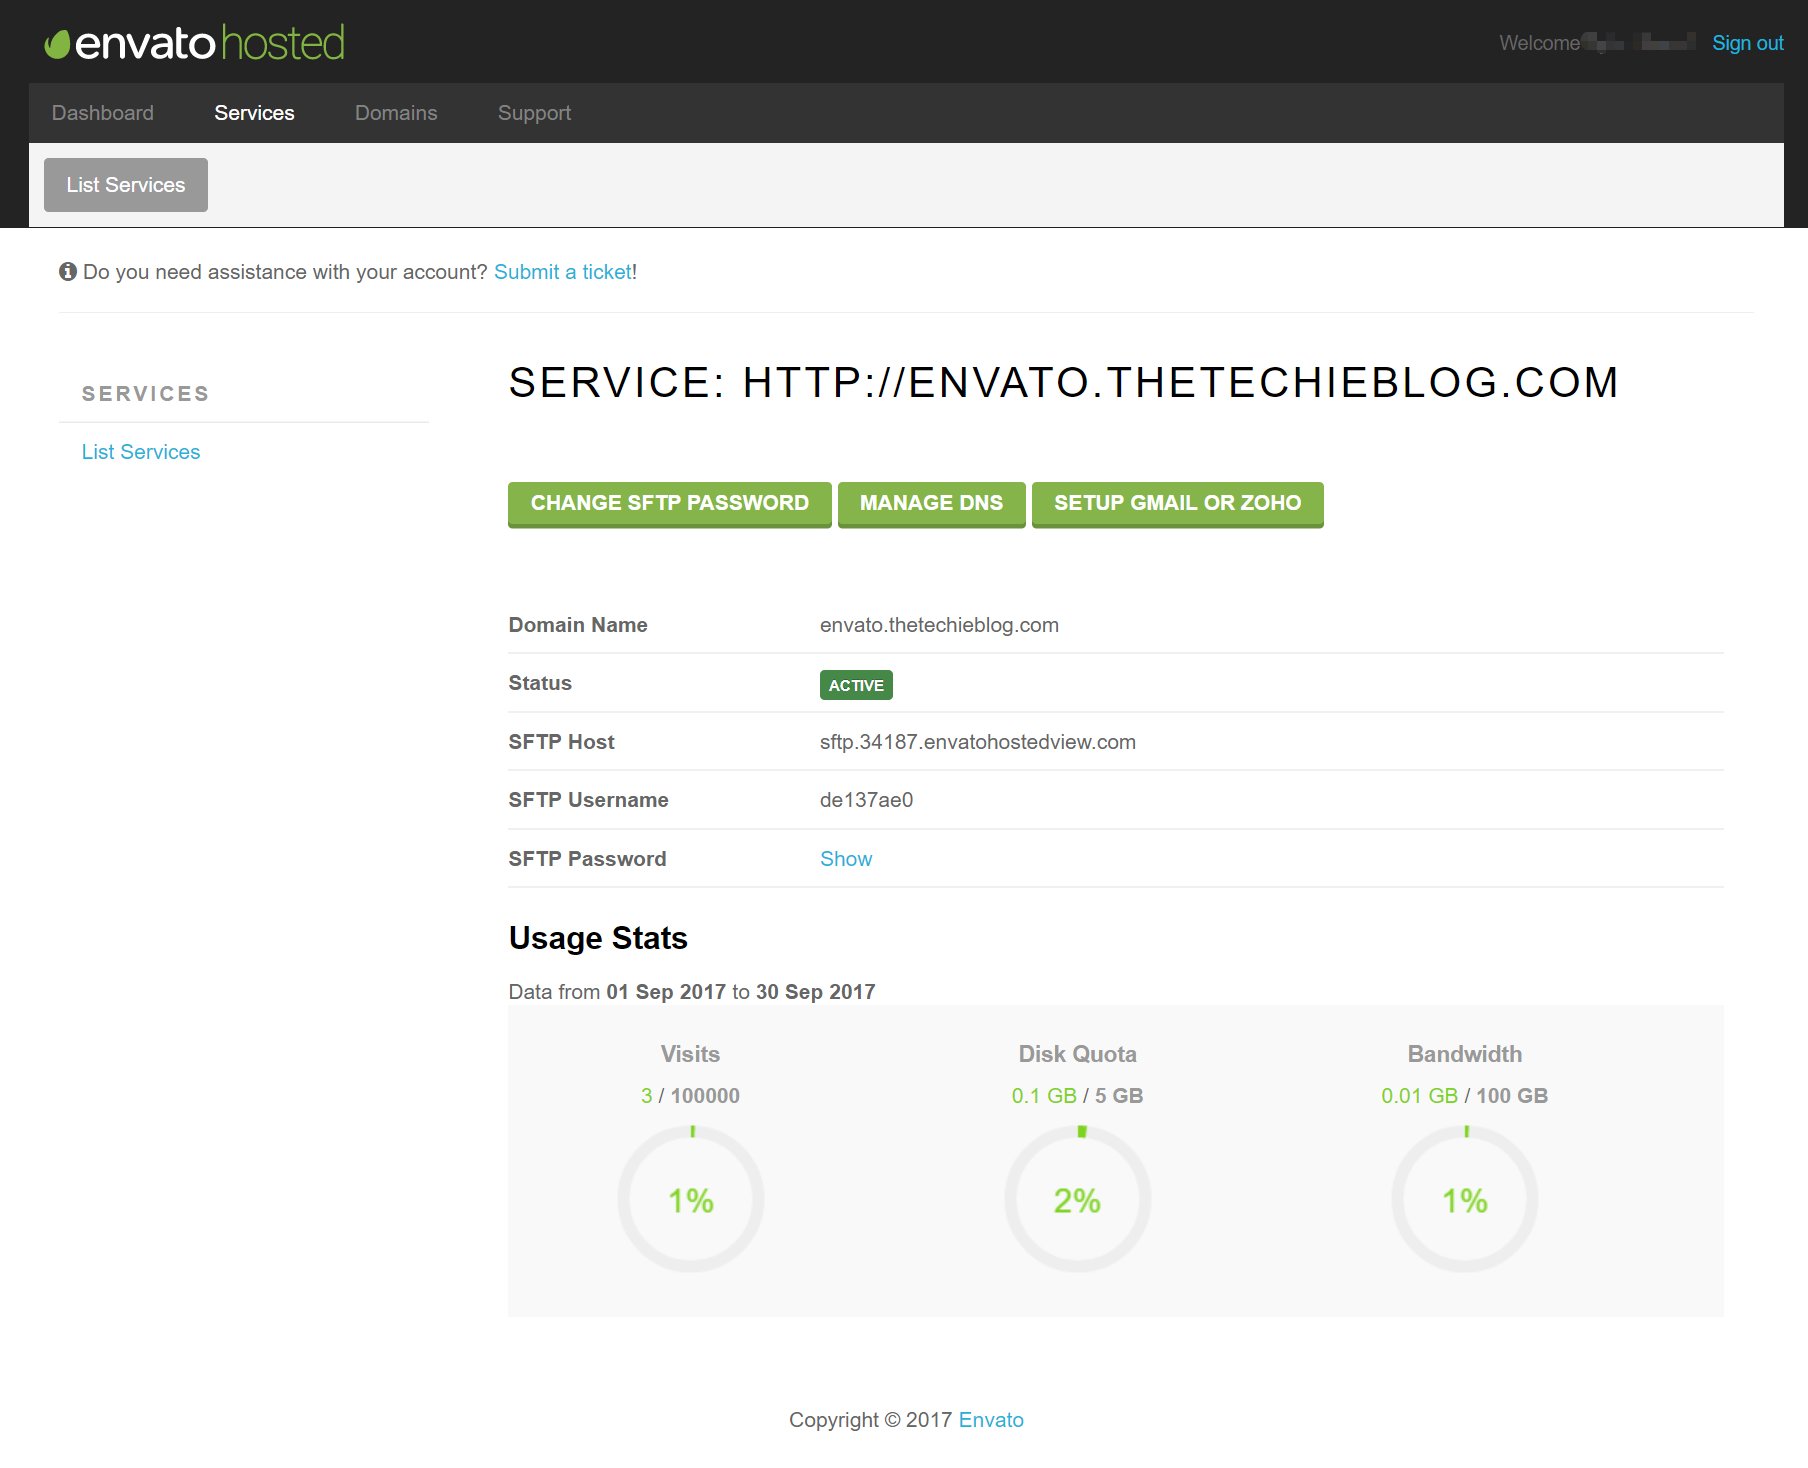Click the 0.01 GB / 100 GB value

click(1465, 1096)
